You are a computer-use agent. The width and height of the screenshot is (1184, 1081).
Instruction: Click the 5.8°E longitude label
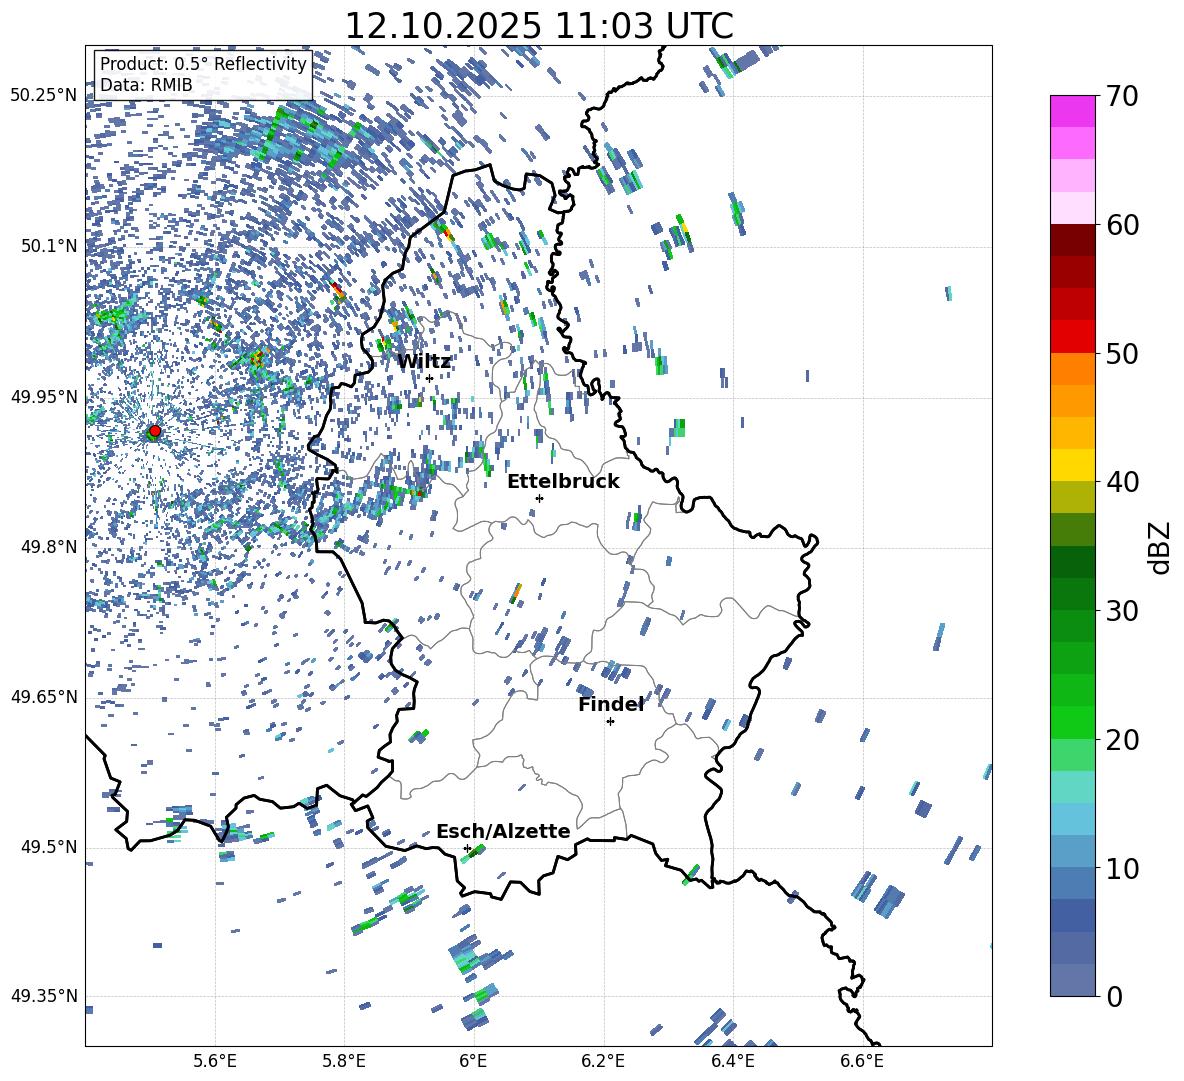point(344,1061)
